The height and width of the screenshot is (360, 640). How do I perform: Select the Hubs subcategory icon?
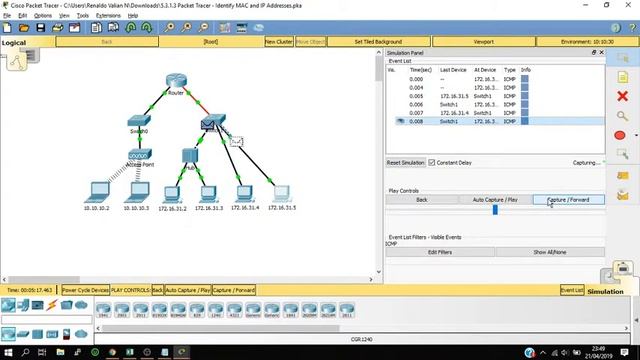[38, 334]
